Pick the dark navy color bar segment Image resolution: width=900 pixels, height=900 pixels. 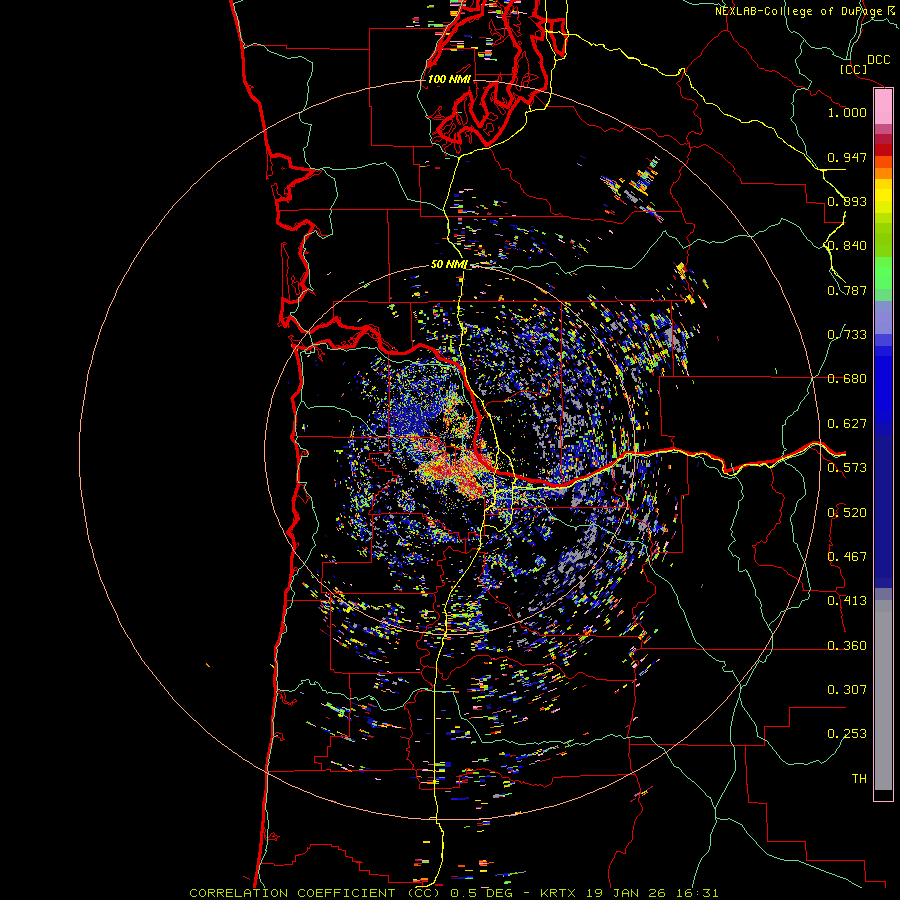pyautogui.click(x=883, y=511)
